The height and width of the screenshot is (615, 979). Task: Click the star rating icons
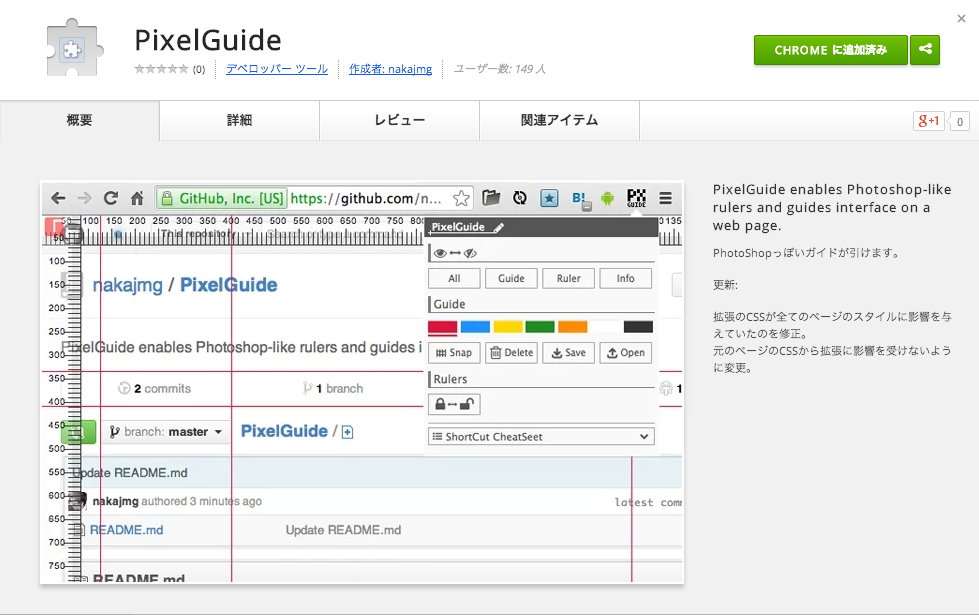pyautogui.click(x=161, y=69)
